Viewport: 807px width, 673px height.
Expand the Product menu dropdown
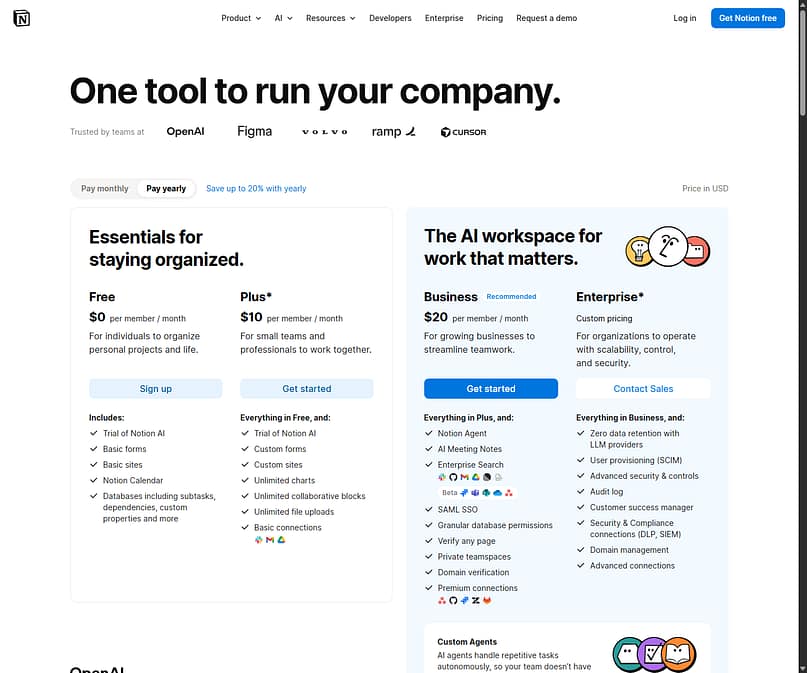tap(241, 18)
